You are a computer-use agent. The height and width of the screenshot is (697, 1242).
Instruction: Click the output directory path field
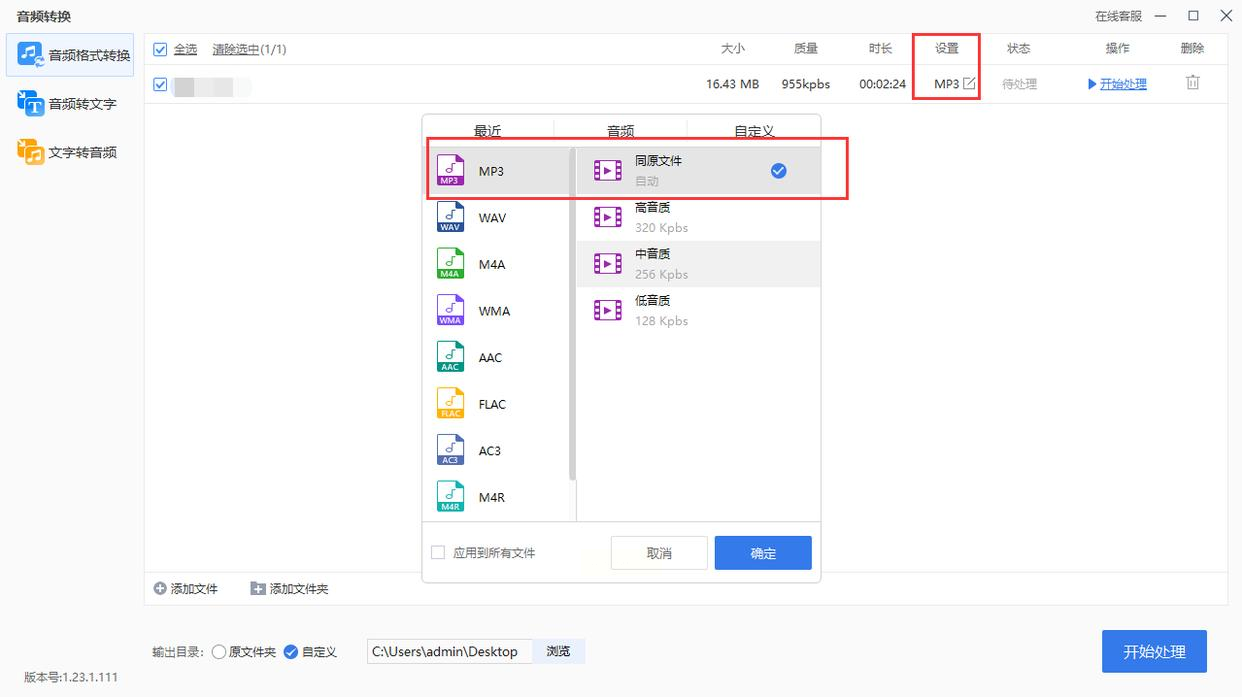point(449,652)
